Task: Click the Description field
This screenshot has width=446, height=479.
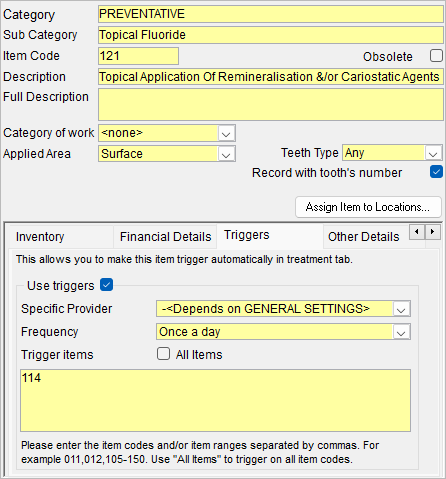Action: (x=271, y=77)
